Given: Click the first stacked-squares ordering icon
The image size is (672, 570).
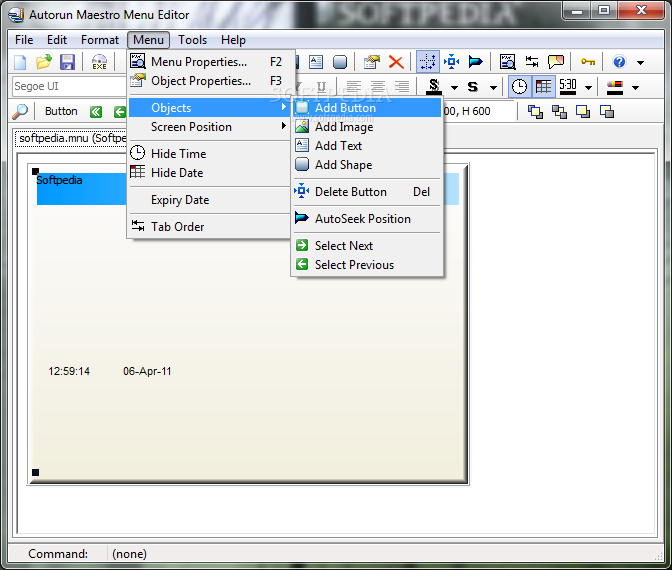Looking at the screenshot, I should point(535,112).
